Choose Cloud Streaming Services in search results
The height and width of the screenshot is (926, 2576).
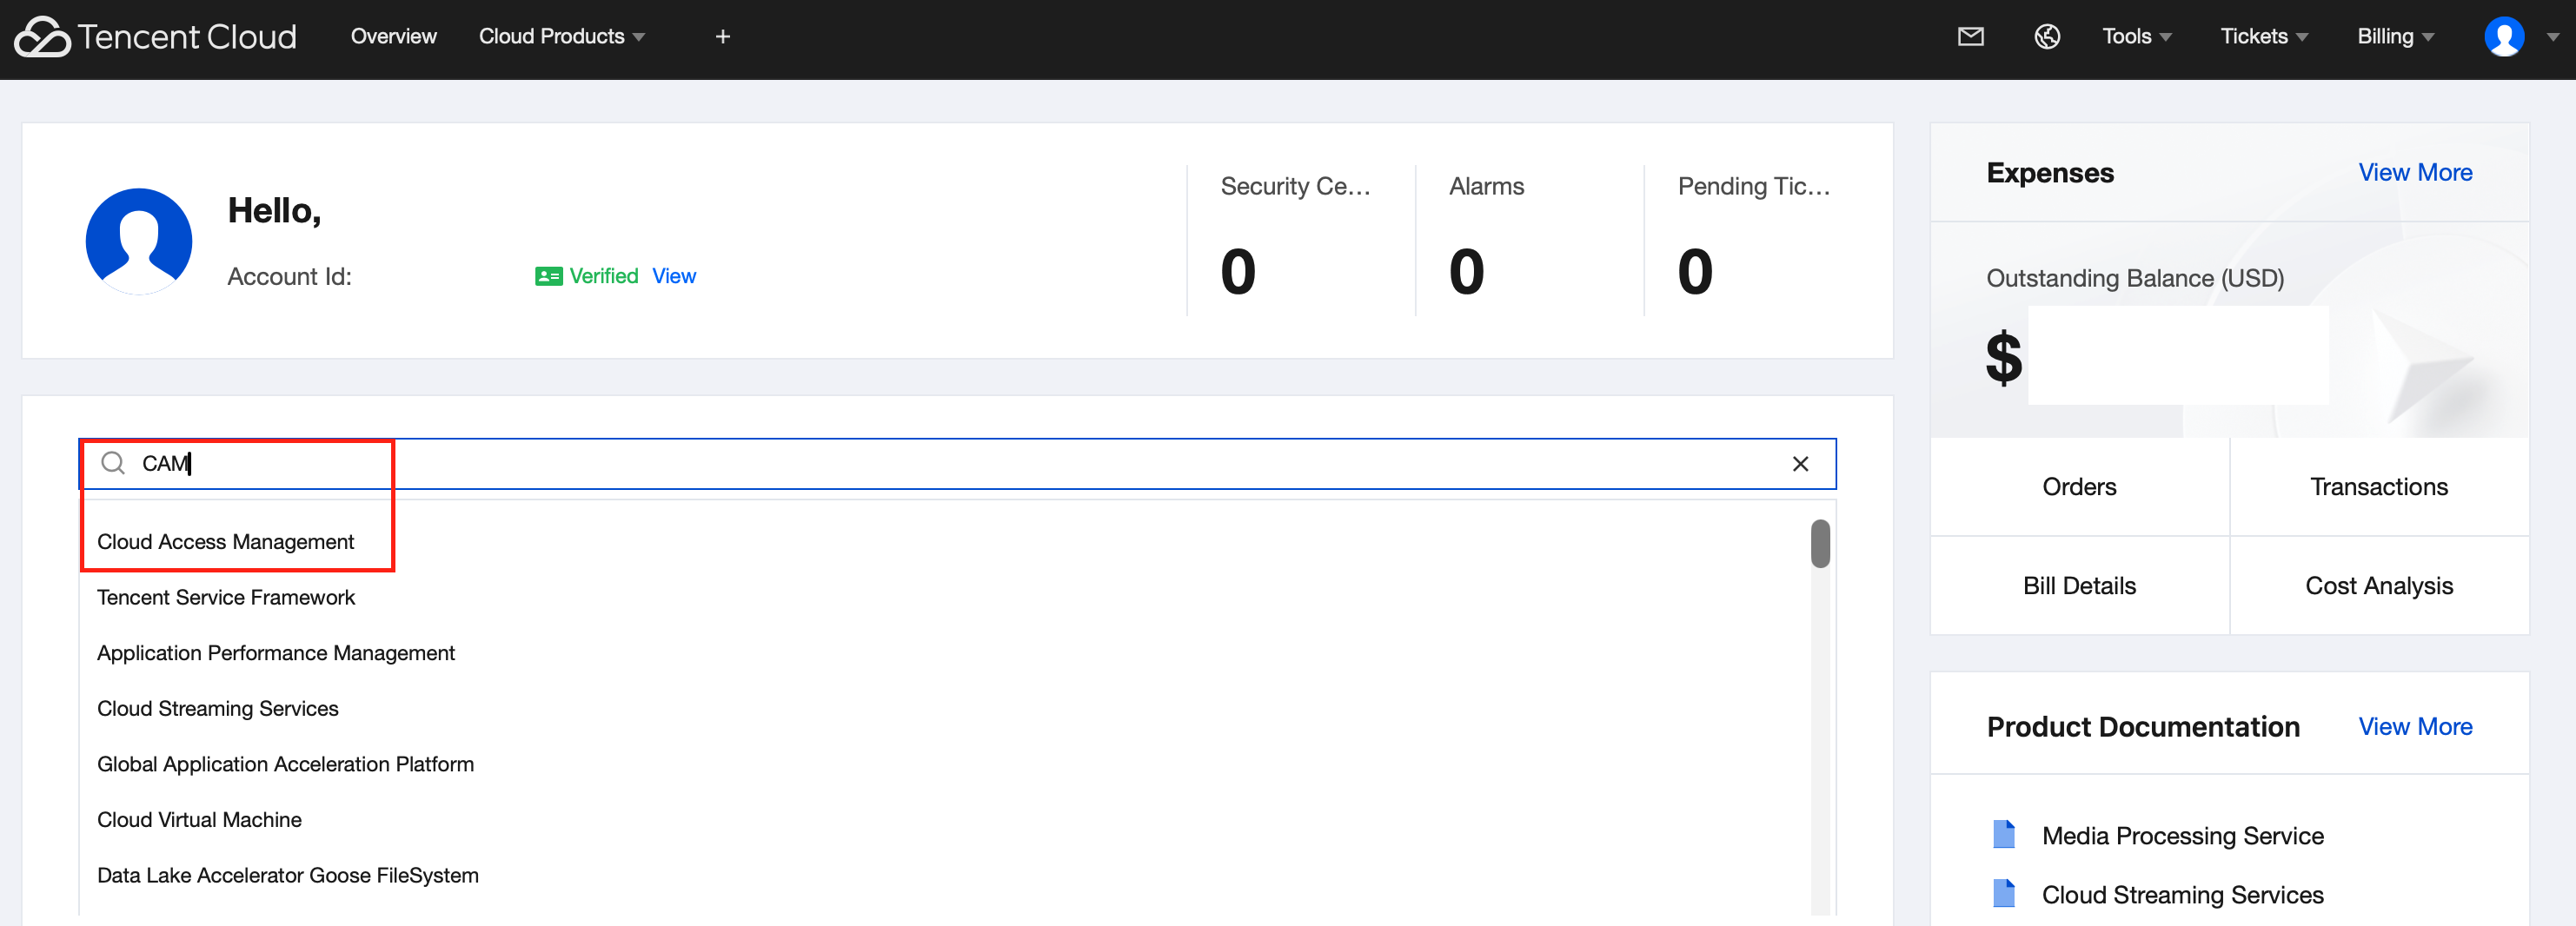click(x=218, y=708)
